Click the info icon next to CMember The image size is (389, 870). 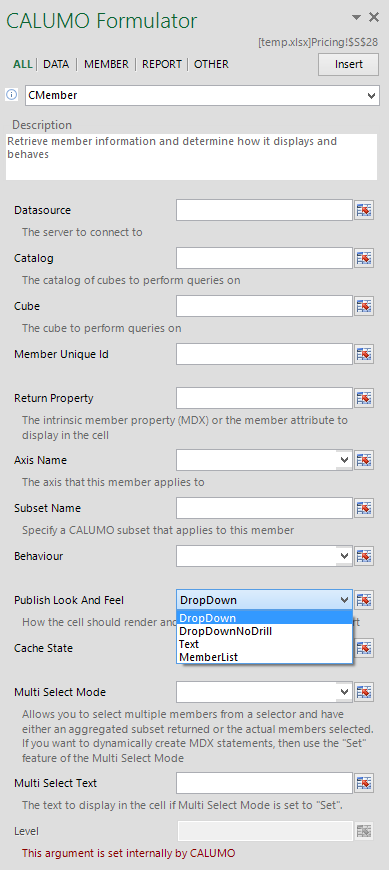[12, 95]
